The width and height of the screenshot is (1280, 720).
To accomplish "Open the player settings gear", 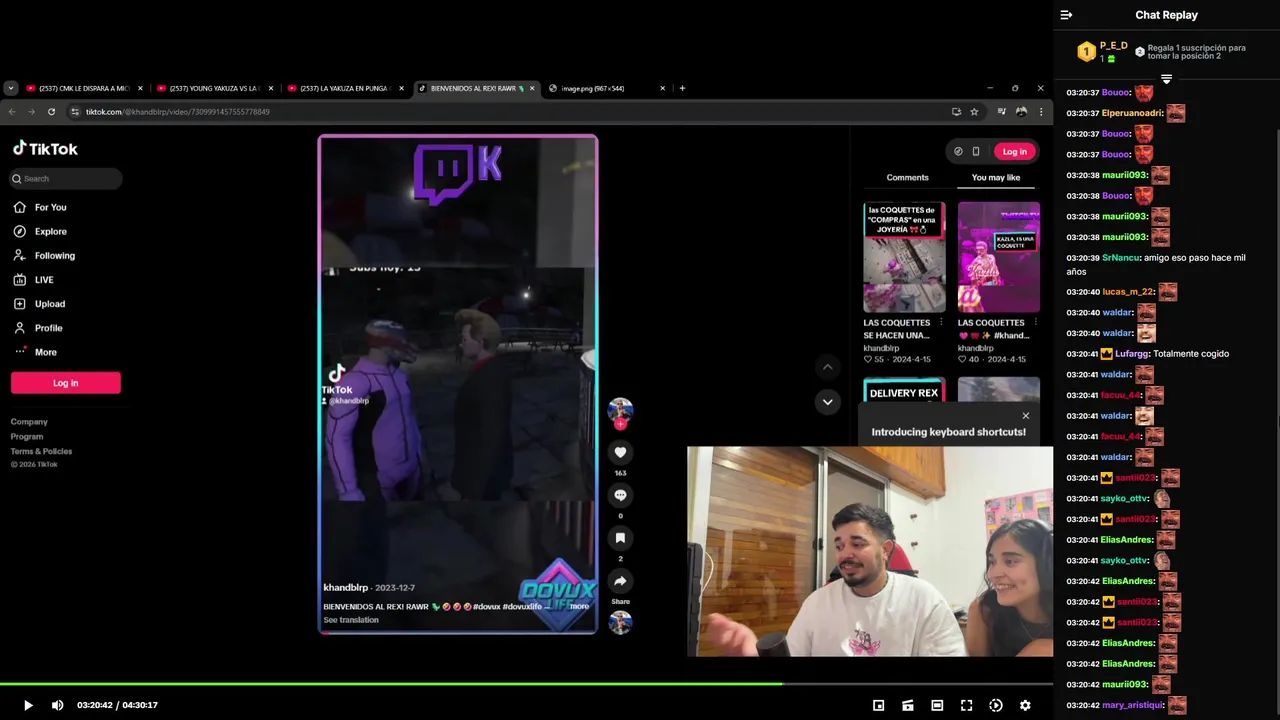I will pyautogui.click(x=1025, y=705).
